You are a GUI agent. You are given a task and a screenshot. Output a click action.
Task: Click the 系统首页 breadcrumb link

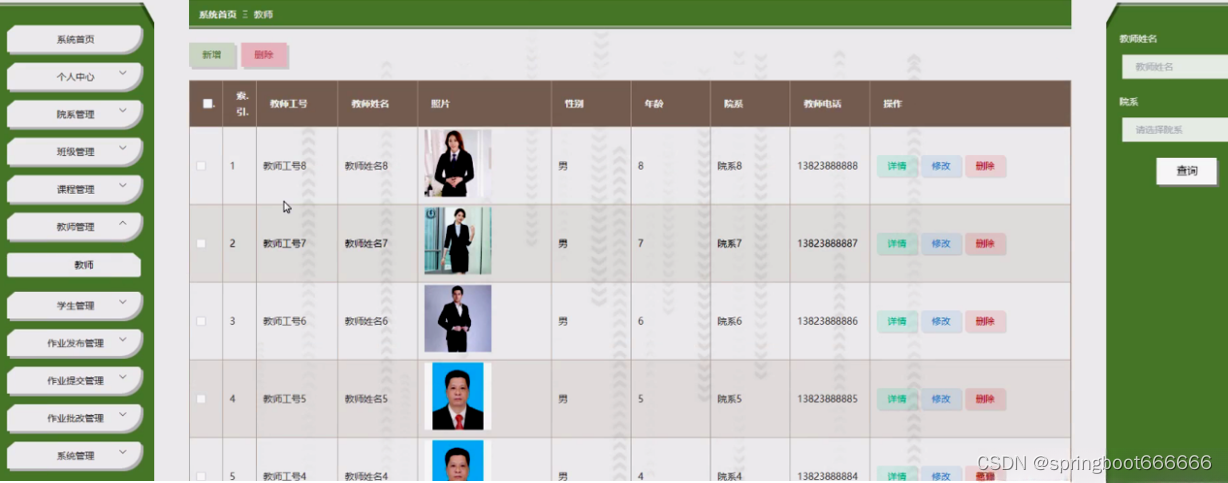click(x=217, y=14)
